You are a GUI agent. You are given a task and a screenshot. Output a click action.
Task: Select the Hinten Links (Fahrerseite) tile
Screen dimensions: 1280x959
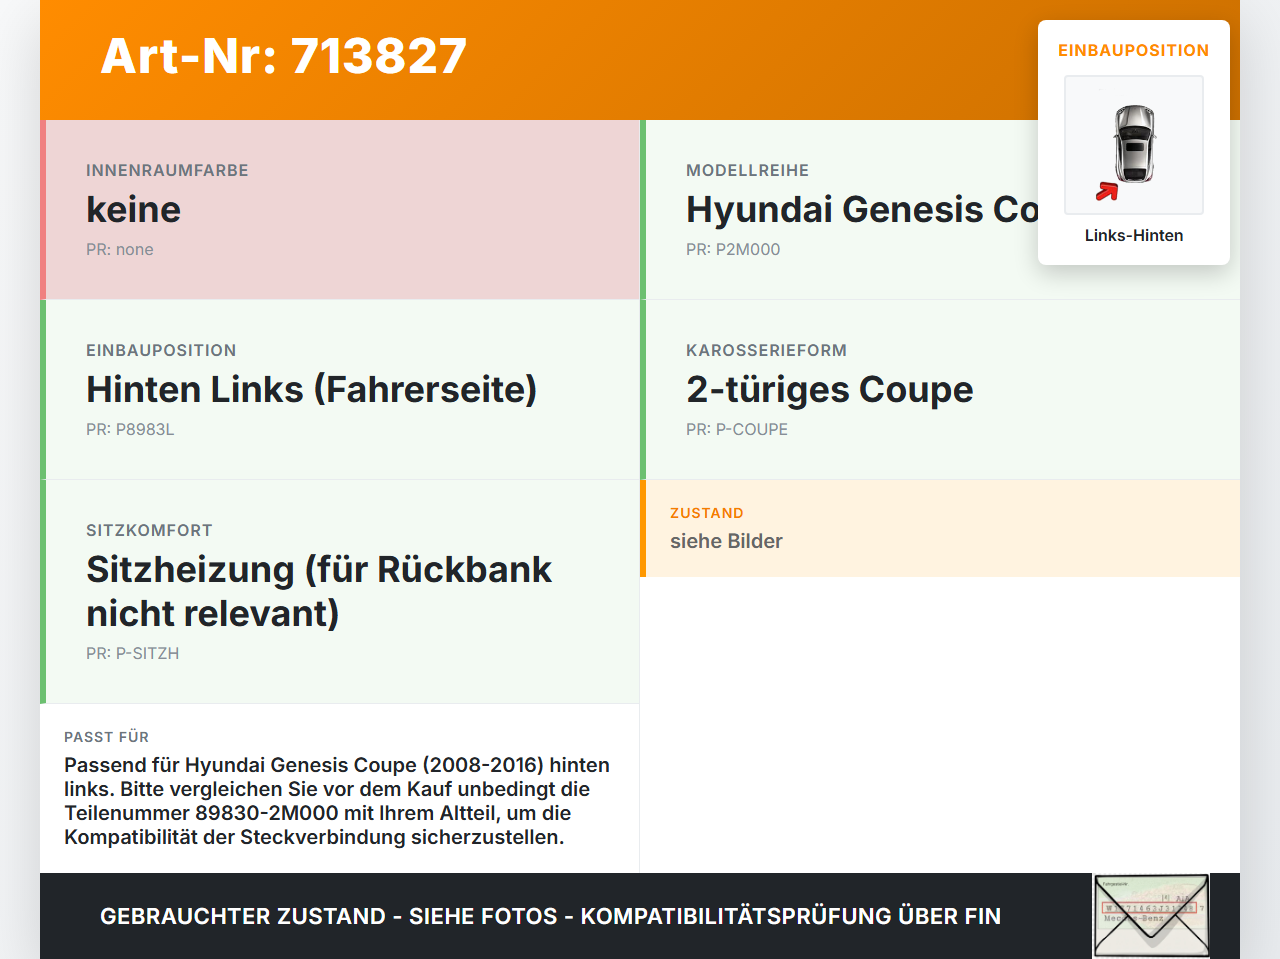[x=340, y=390]
